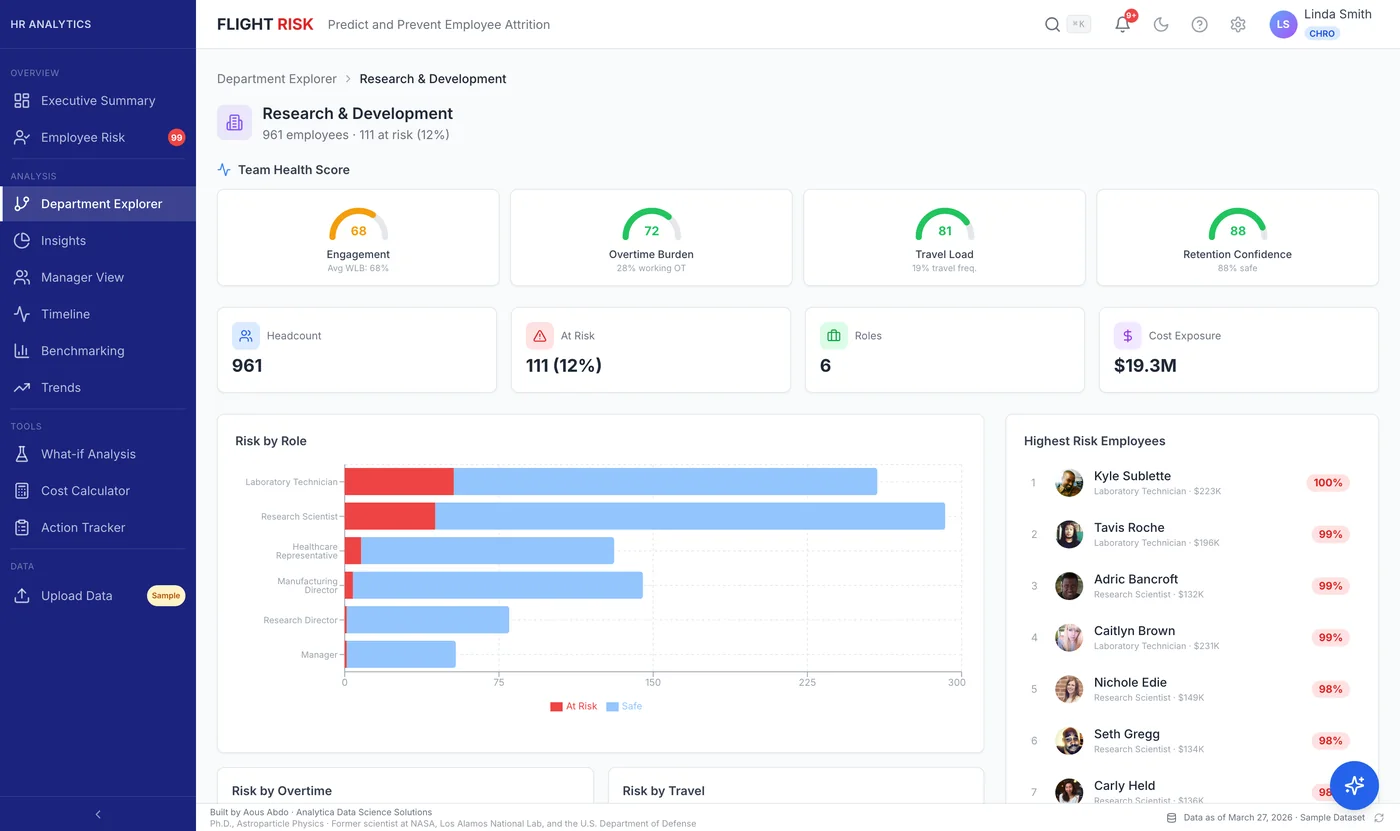The height and width of the screenshot is (831, 1400).
Task: Select Nichole Edie employee name
Action: point(1130,683)
